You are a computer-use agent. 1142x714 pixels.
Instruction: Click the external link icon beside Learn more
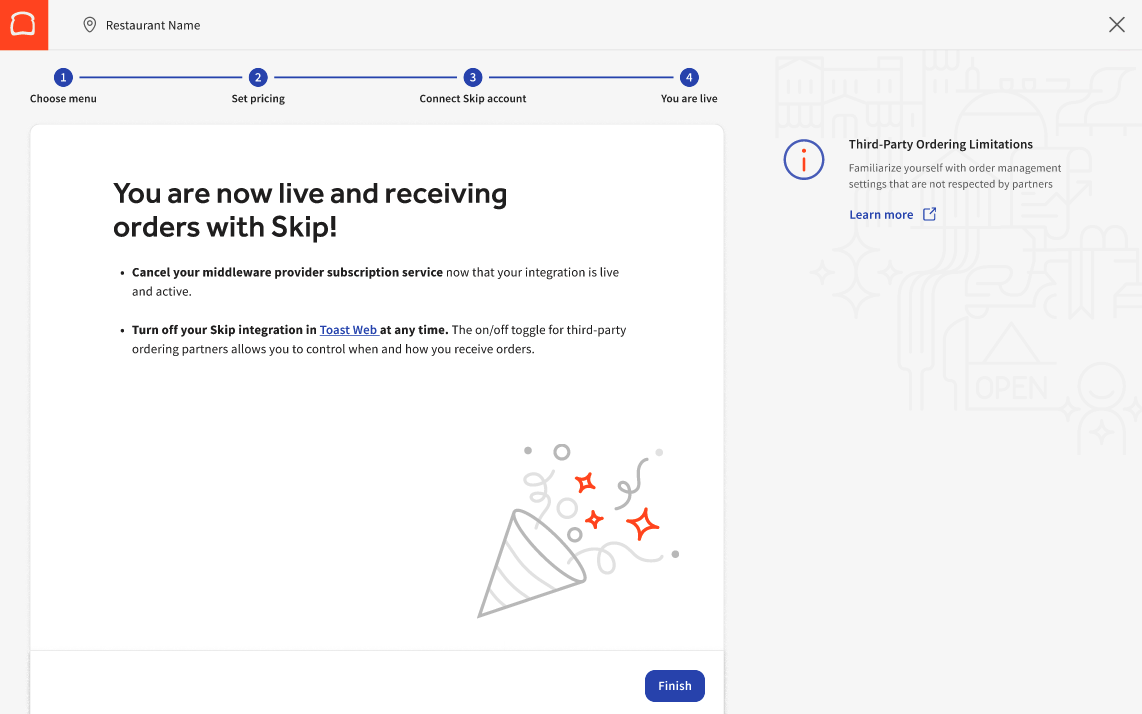click(929, 214)
